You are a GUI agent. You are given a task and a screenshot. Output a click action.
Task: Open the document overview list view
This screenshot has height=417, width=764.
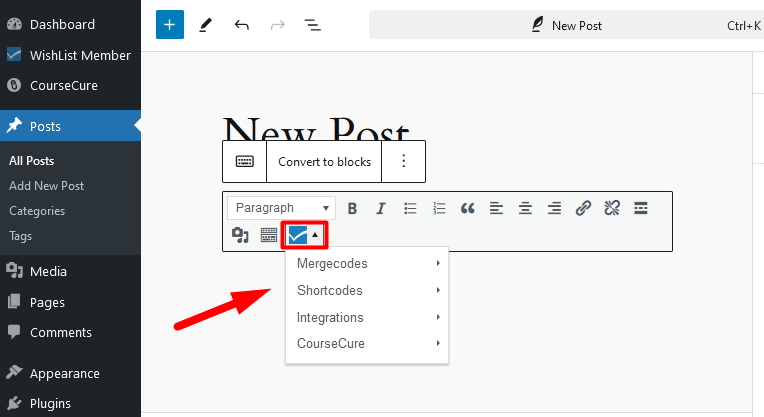312,25
